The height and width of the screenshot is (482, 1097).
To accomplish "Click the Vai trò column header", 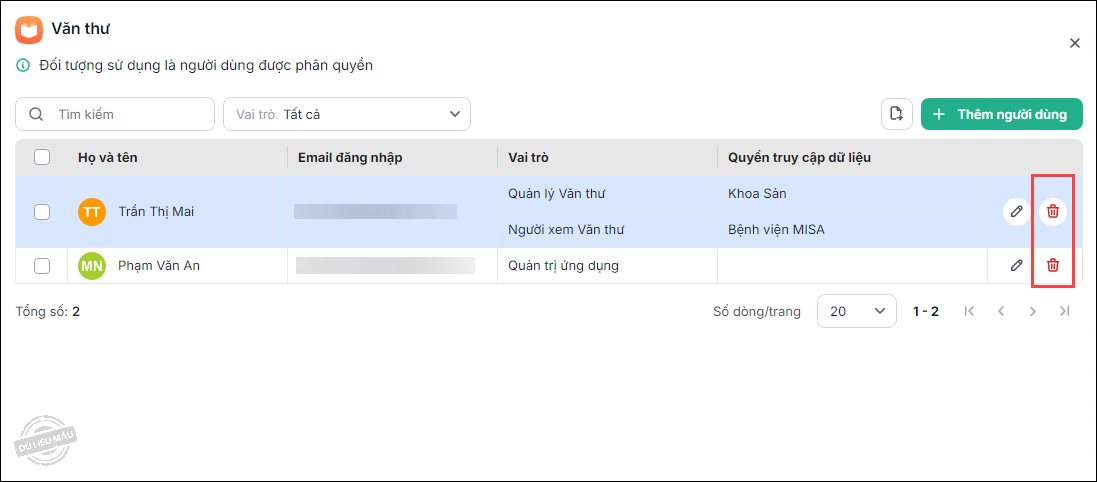I will click(528, 157).
